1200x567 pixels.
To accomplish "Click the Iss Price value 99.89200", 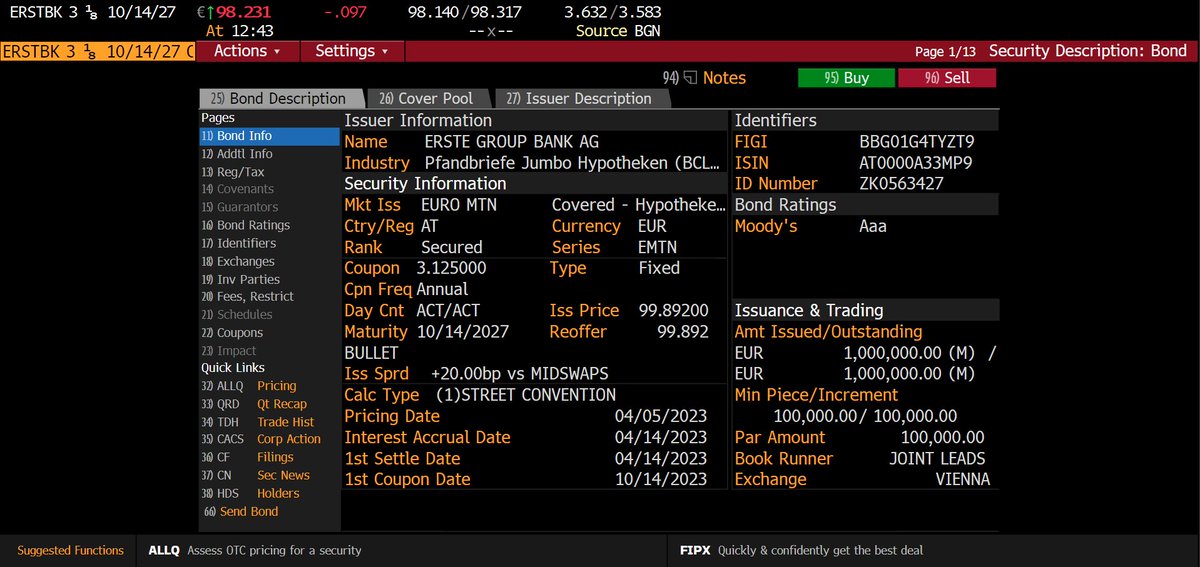I will pyautogui.click(x=673, y=310).
